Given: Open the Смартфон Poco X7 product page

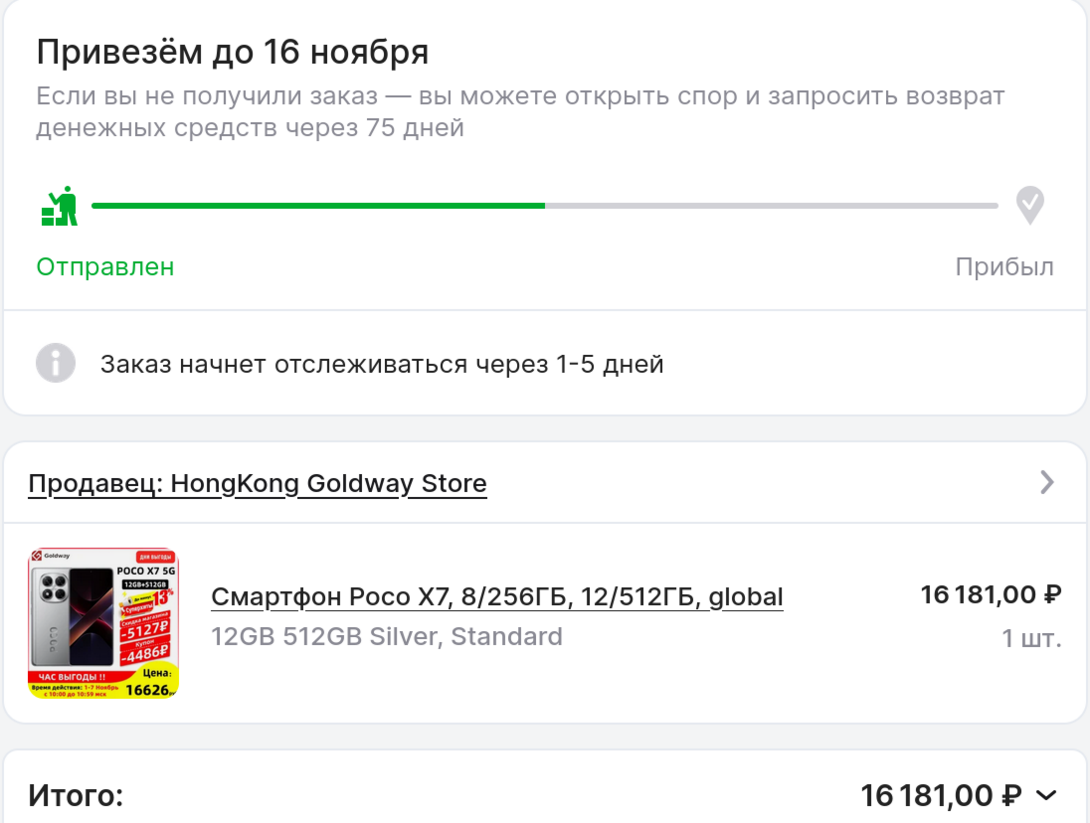Looking at the screenshot, I should [x=497, y=597].
